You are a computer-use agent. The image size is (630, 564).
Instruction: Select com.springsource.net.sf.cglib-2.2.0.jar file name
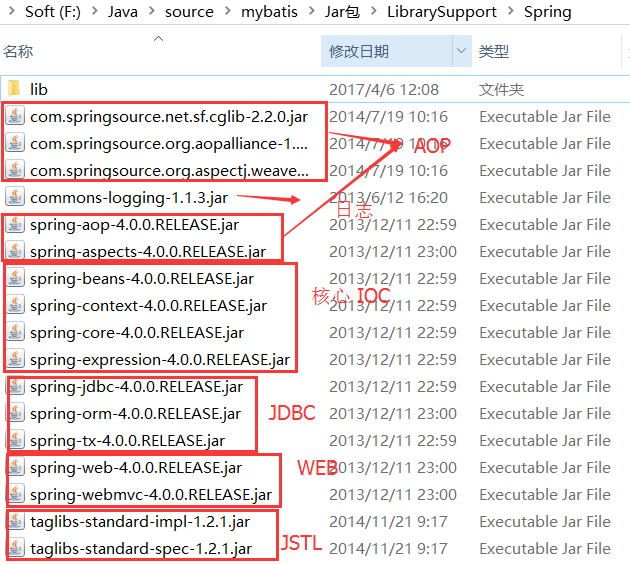click(x=169, y=116)
